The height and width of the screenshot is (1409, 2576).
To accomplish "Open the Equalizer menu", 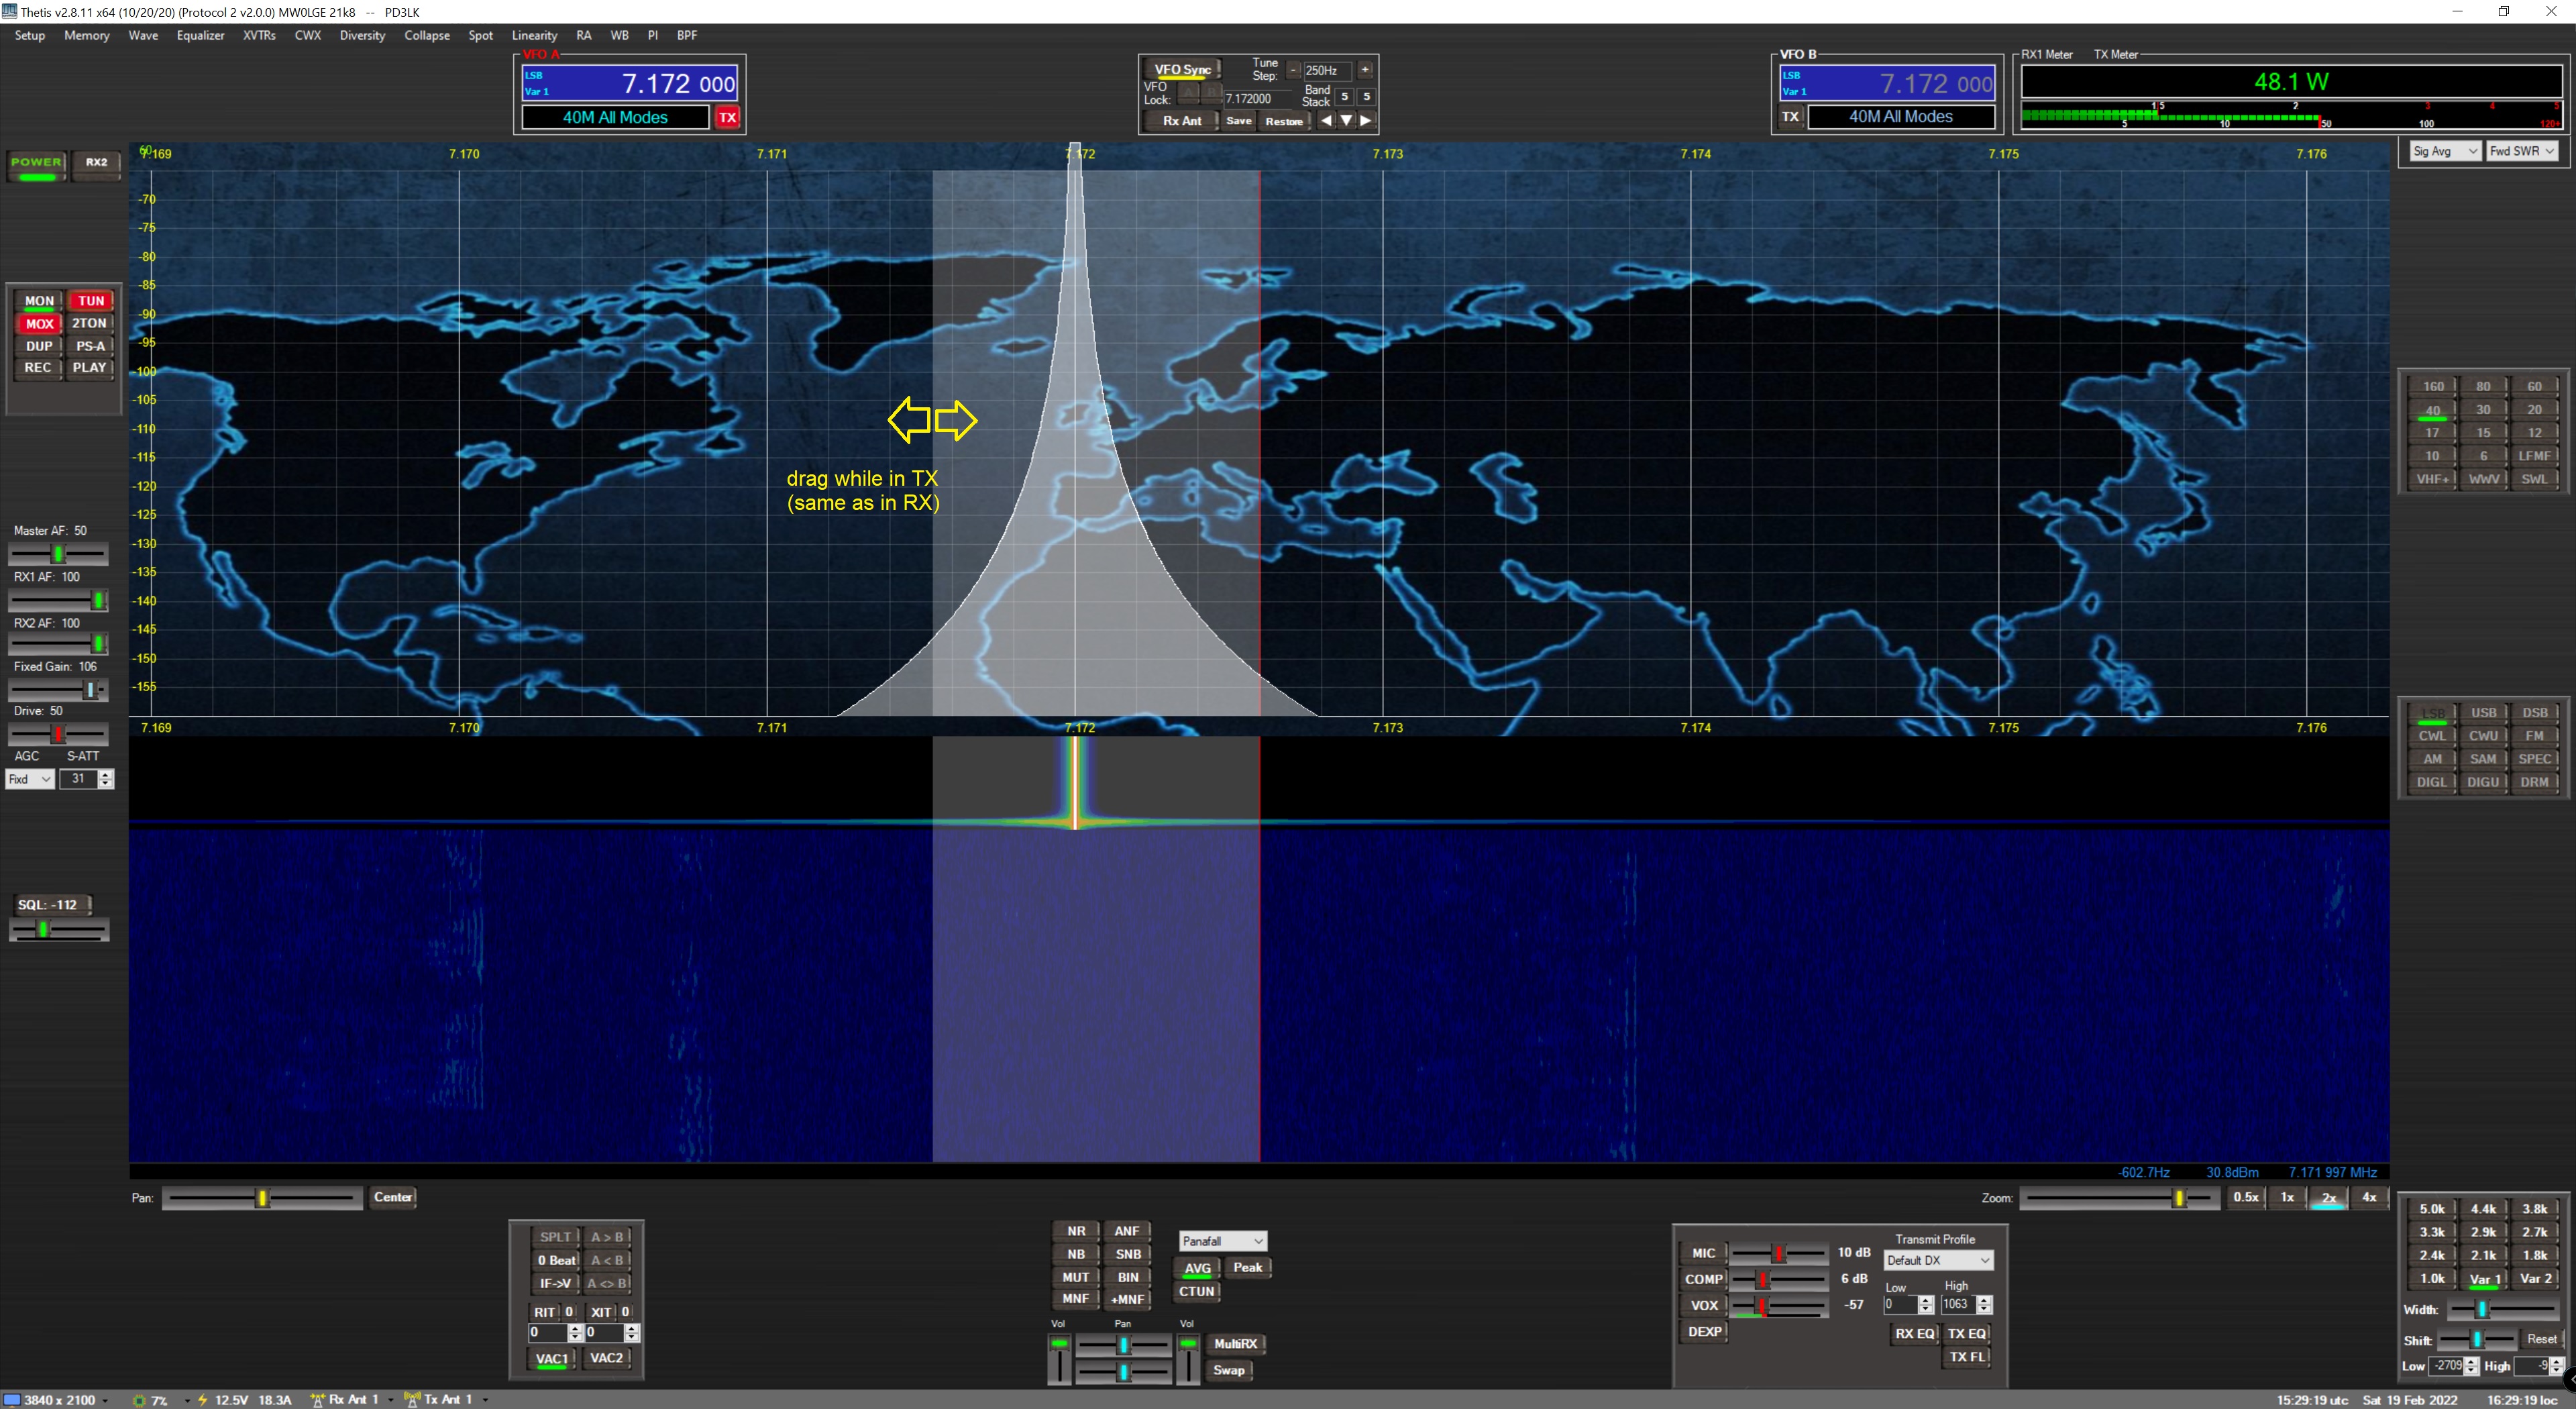I will pos(200,35).
